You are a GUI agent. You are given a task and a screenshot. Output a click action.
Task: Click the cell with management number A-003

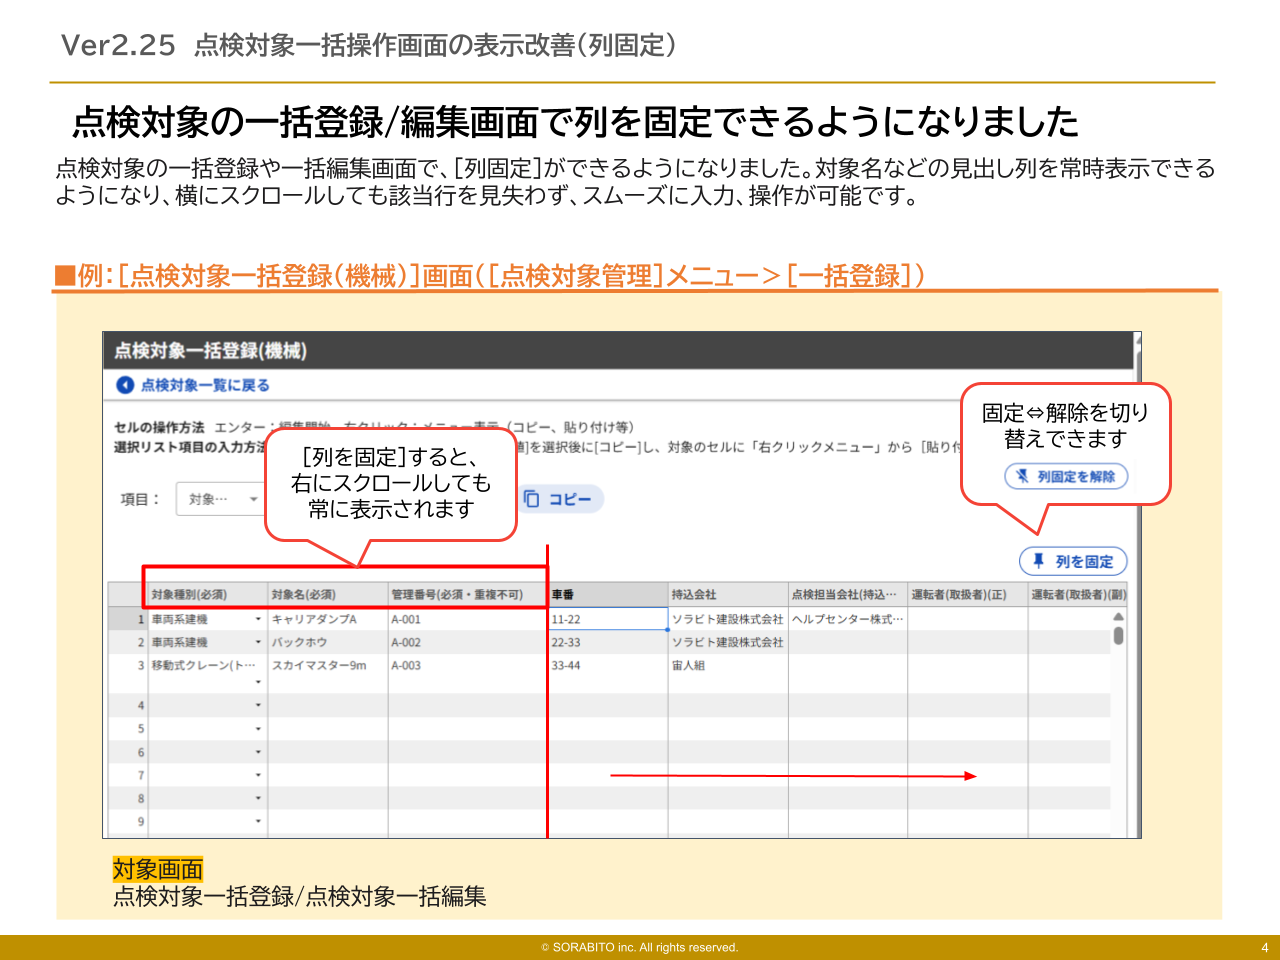467,665
